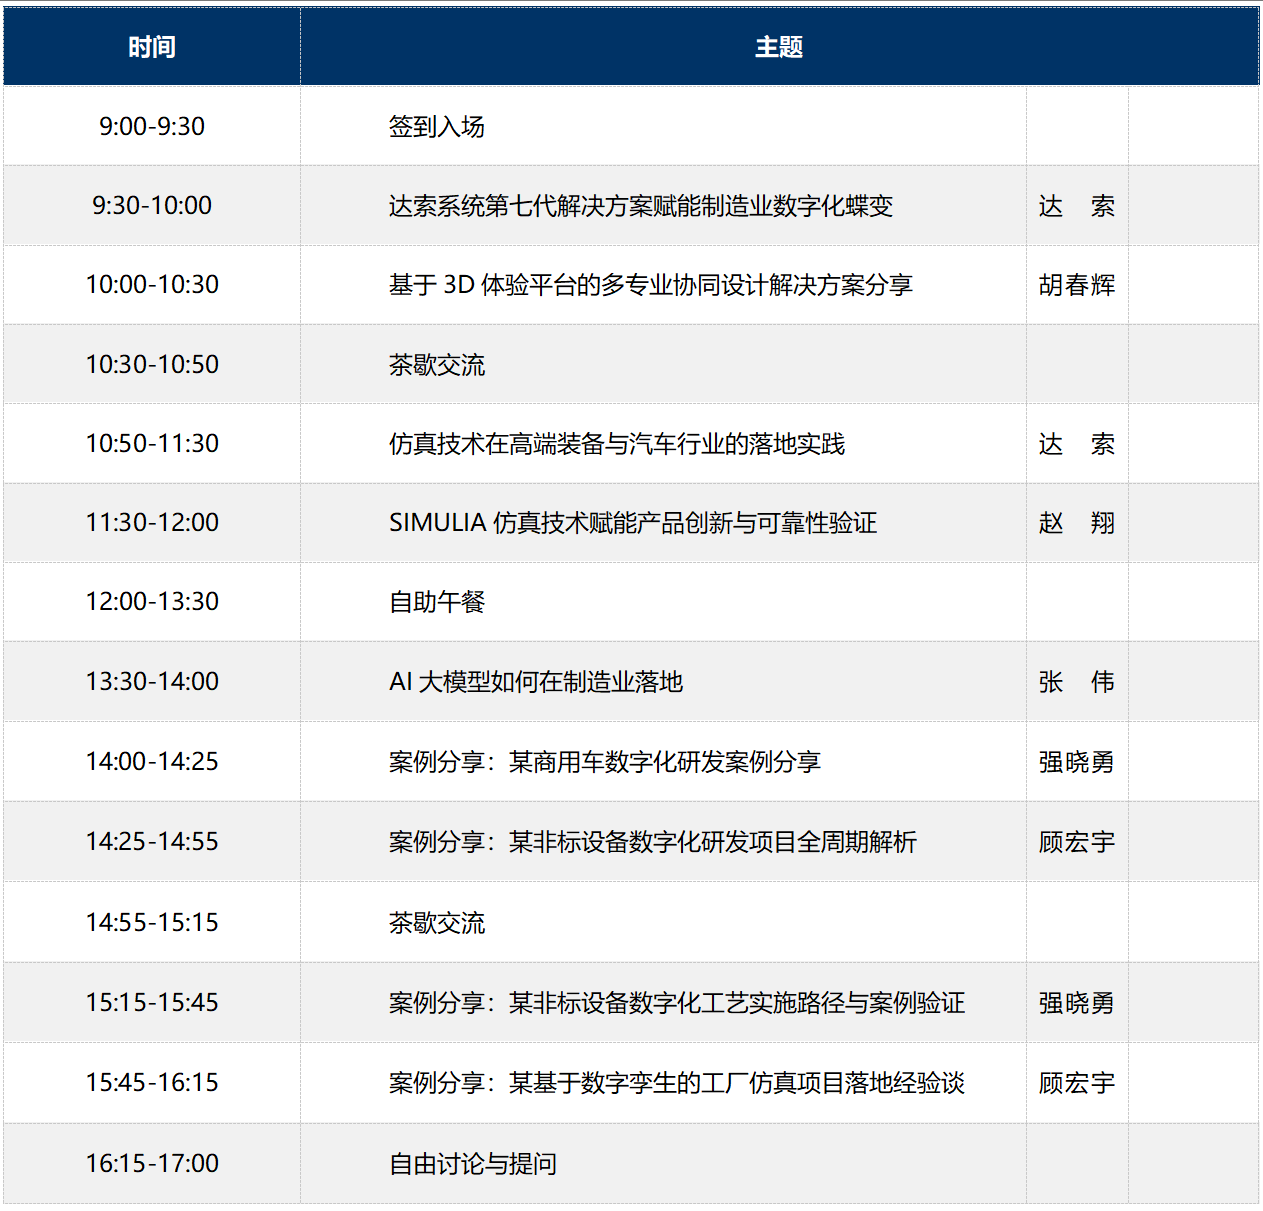Screen dimensions: 1263x1211
Task: Click the 14:00-14:25 time cell
Action: pyautogui.click(x=152, y=762)
